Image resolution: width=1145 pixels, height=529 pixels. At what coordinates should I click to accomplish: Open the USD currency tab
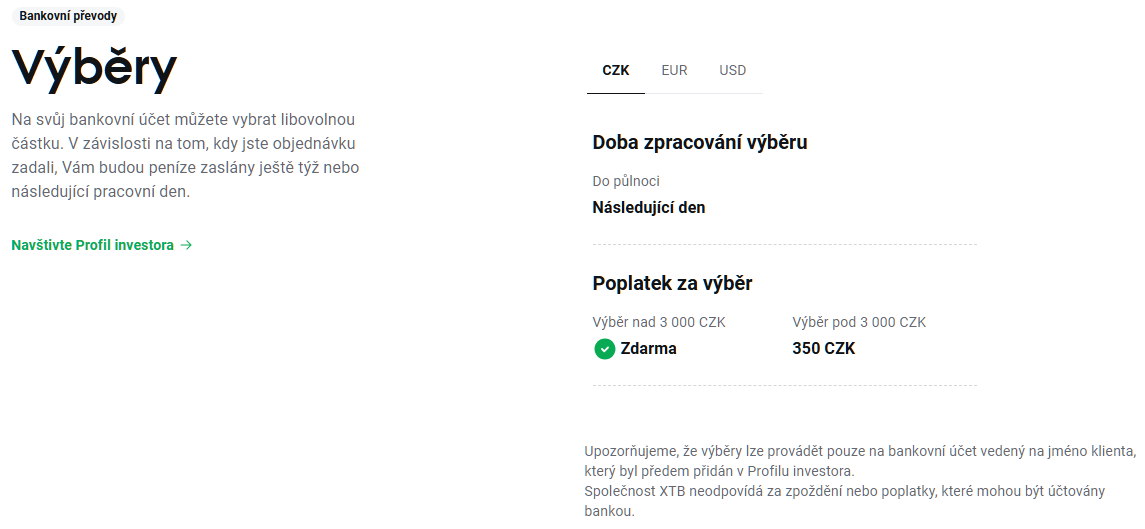(x=732, y=71)
